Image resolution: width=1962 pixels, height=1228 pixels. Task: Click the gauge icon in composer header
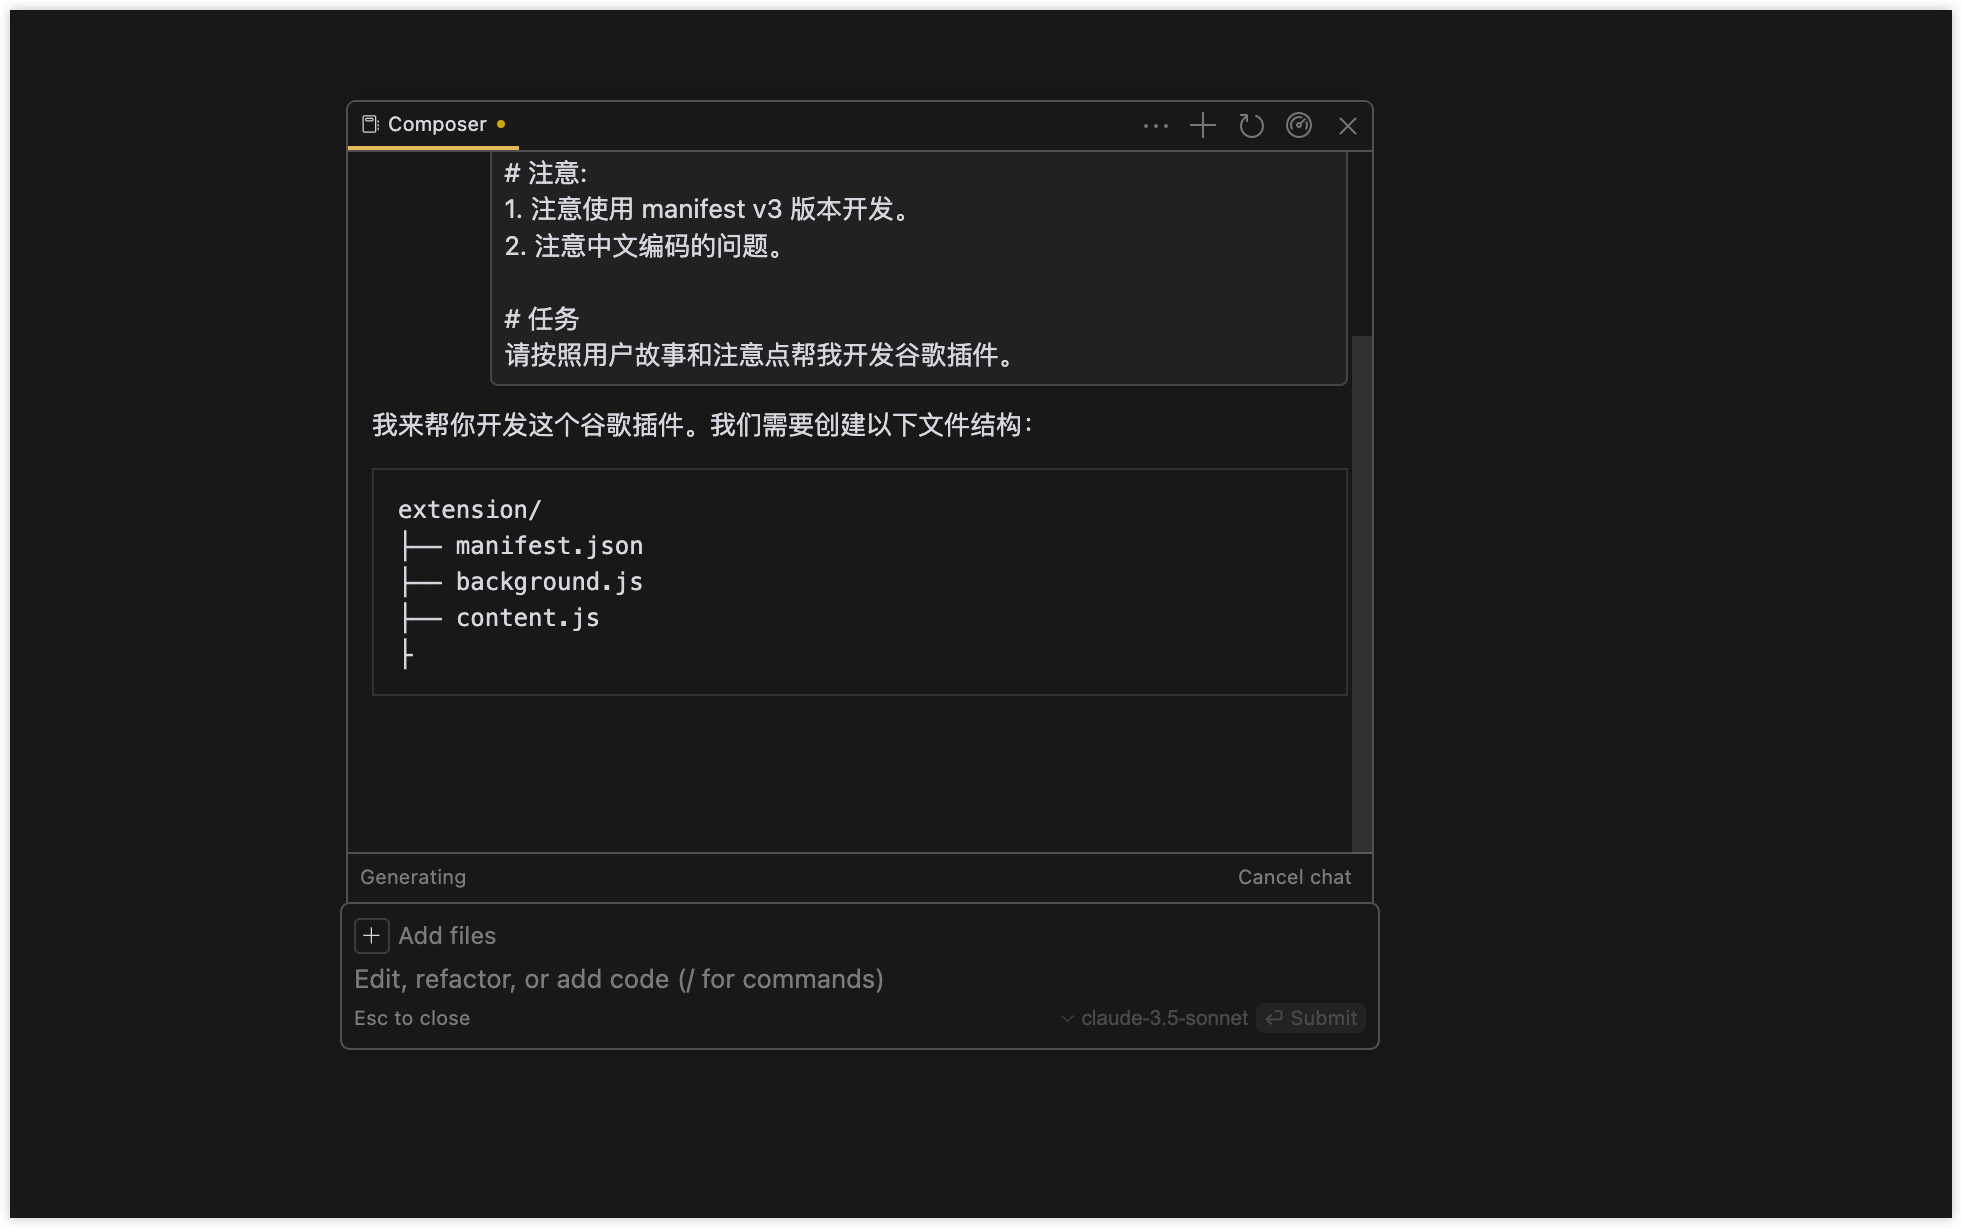pos(1298,126)
